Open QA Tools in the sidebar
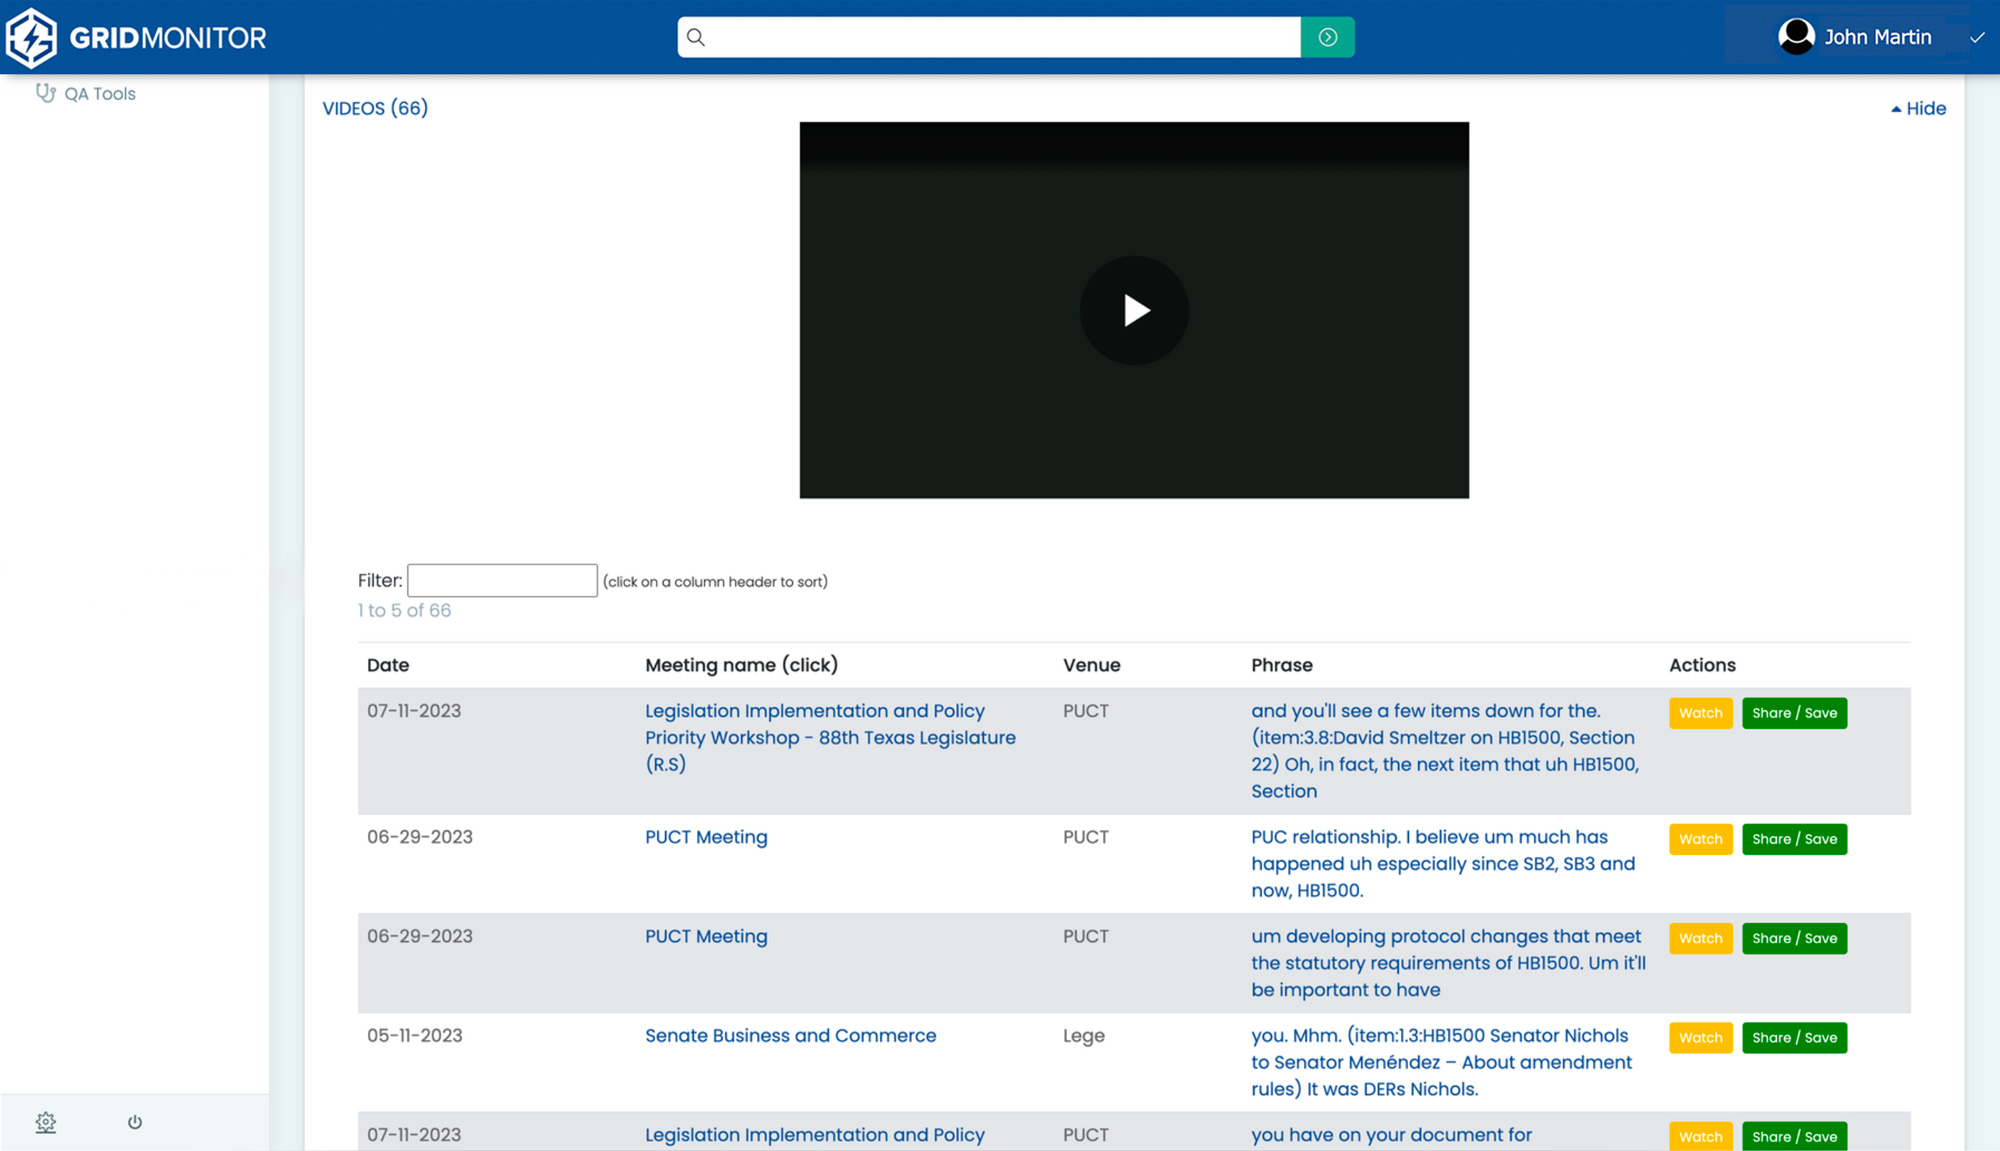Screen dimensions: 2000x1151 click(x=86, y=93)
